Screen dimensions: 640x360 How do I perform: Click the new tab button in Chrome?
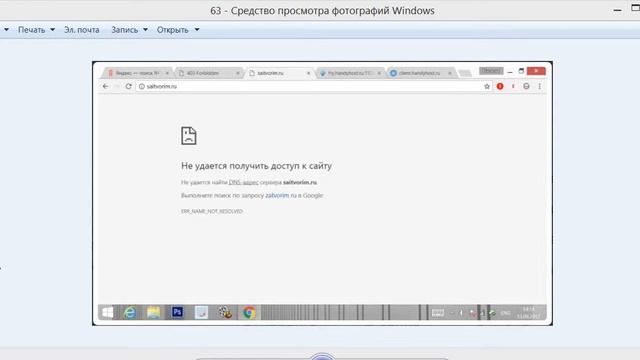pyautogui.click(x=464, y=73)
